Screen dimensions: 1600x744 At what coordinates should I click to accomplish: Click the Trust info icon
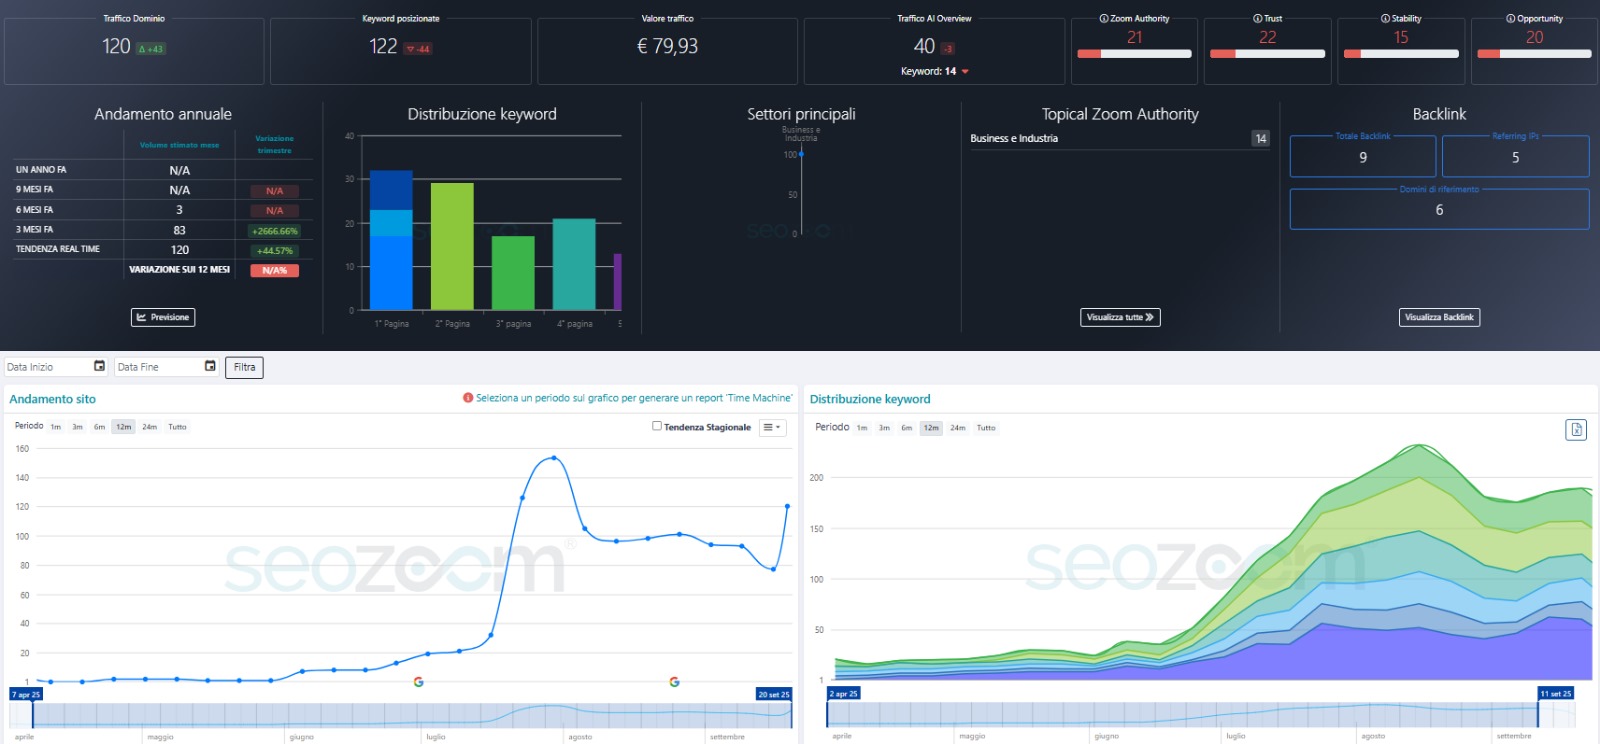(1257, 19)
